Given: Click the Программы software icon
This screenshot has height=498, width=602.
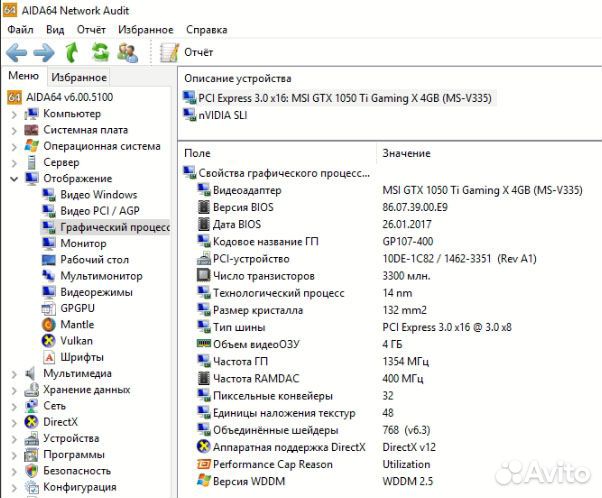Looking at the screenshot, I should pos(31,455).
